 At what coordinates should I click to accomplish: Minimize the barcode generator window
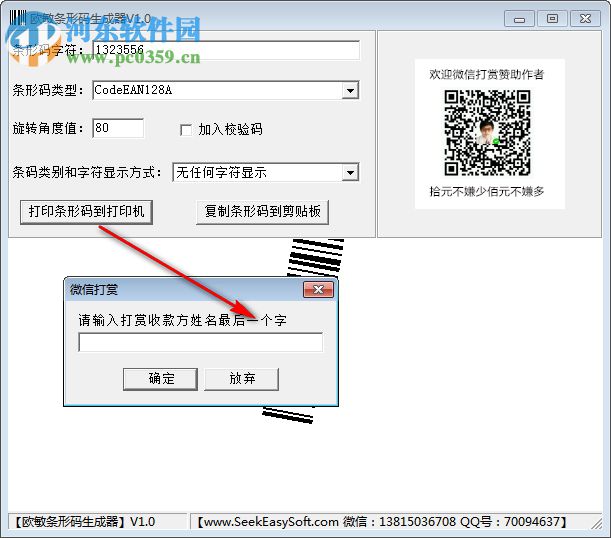click(x=519, y=19)
